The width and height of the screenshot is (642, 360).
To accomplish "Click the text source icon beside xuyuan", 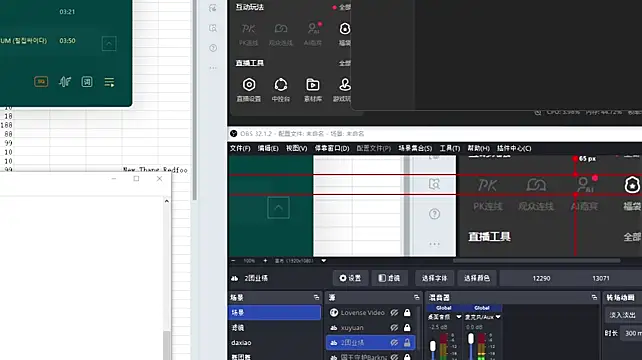I will click(334, 328).
